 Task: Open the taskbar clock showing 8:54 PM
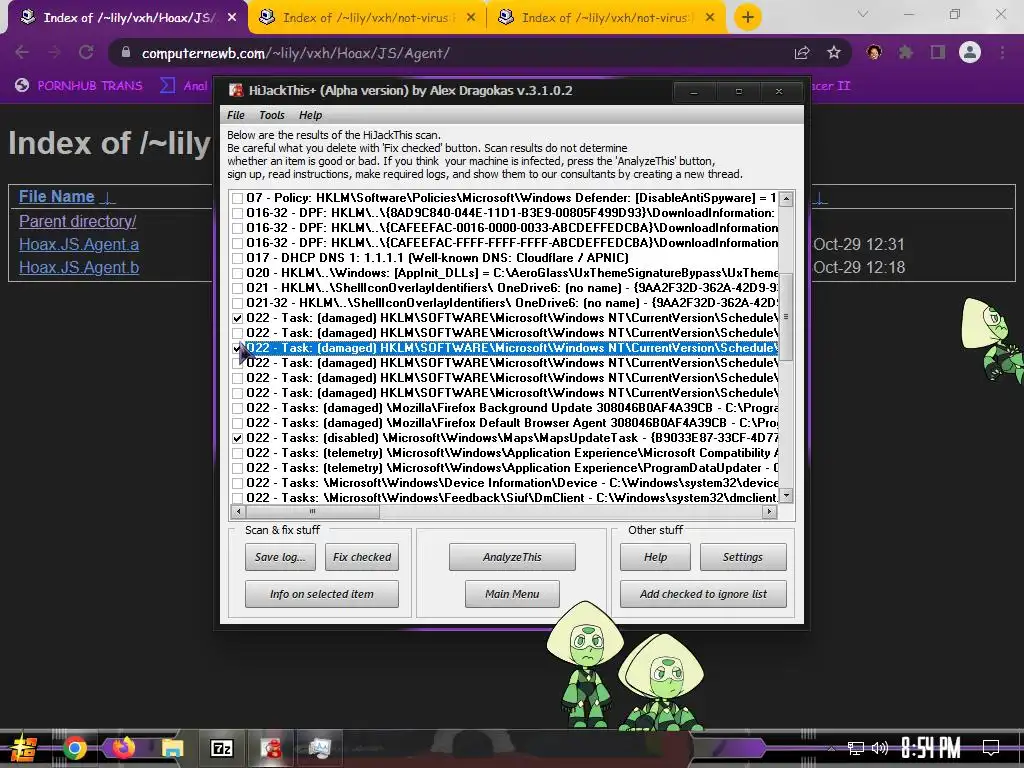[930, 748]
